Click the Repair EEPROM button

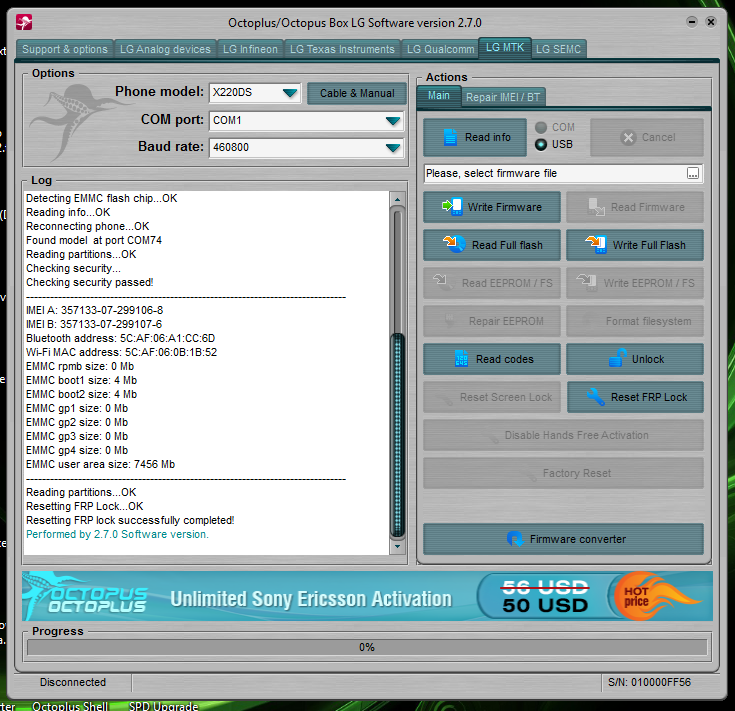pyautogui.click(x=492, y=321)
